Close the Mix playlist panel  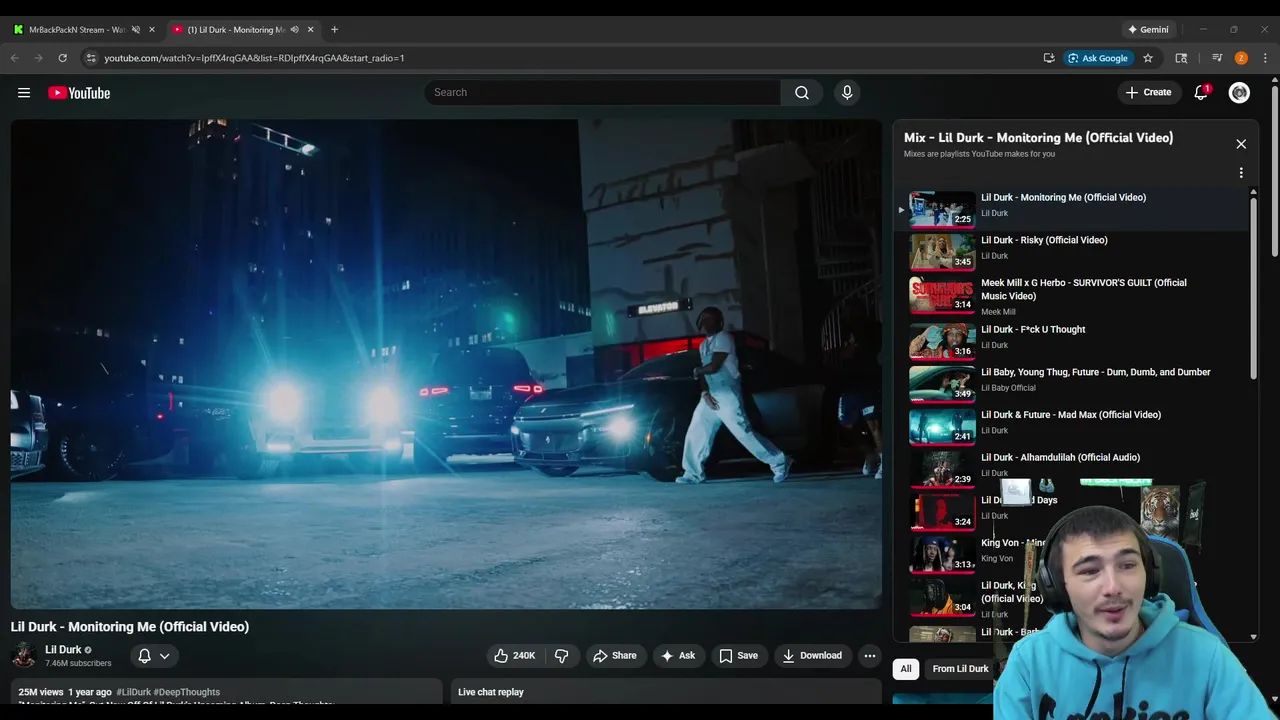point(1241,144)
